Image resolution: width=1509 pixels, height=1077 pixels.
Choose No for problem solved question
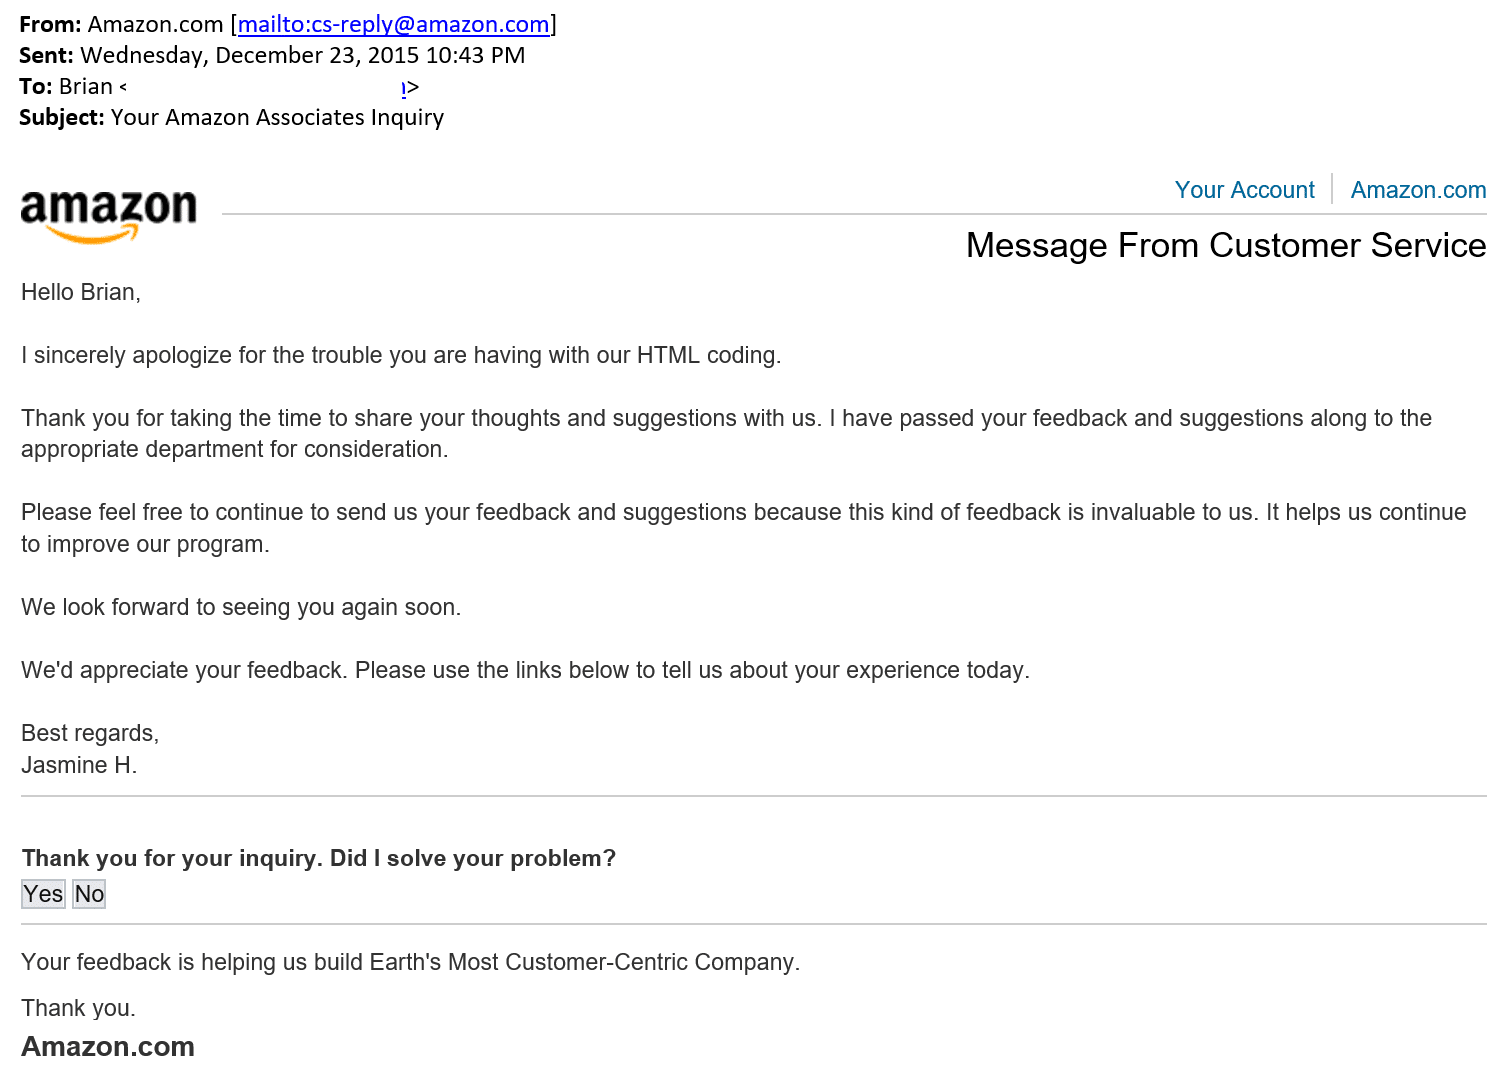click(89, 894)
